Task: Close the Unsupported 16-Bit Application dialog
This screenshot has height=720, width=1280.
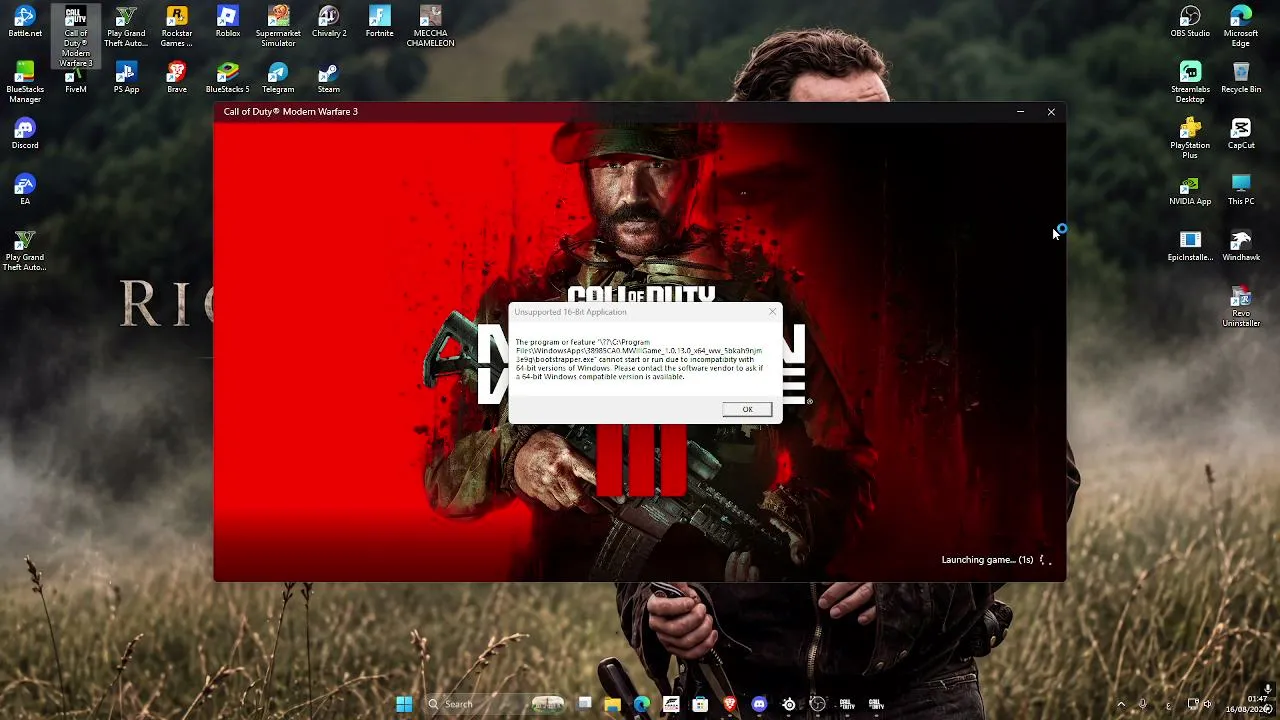Action: point(772,312)
